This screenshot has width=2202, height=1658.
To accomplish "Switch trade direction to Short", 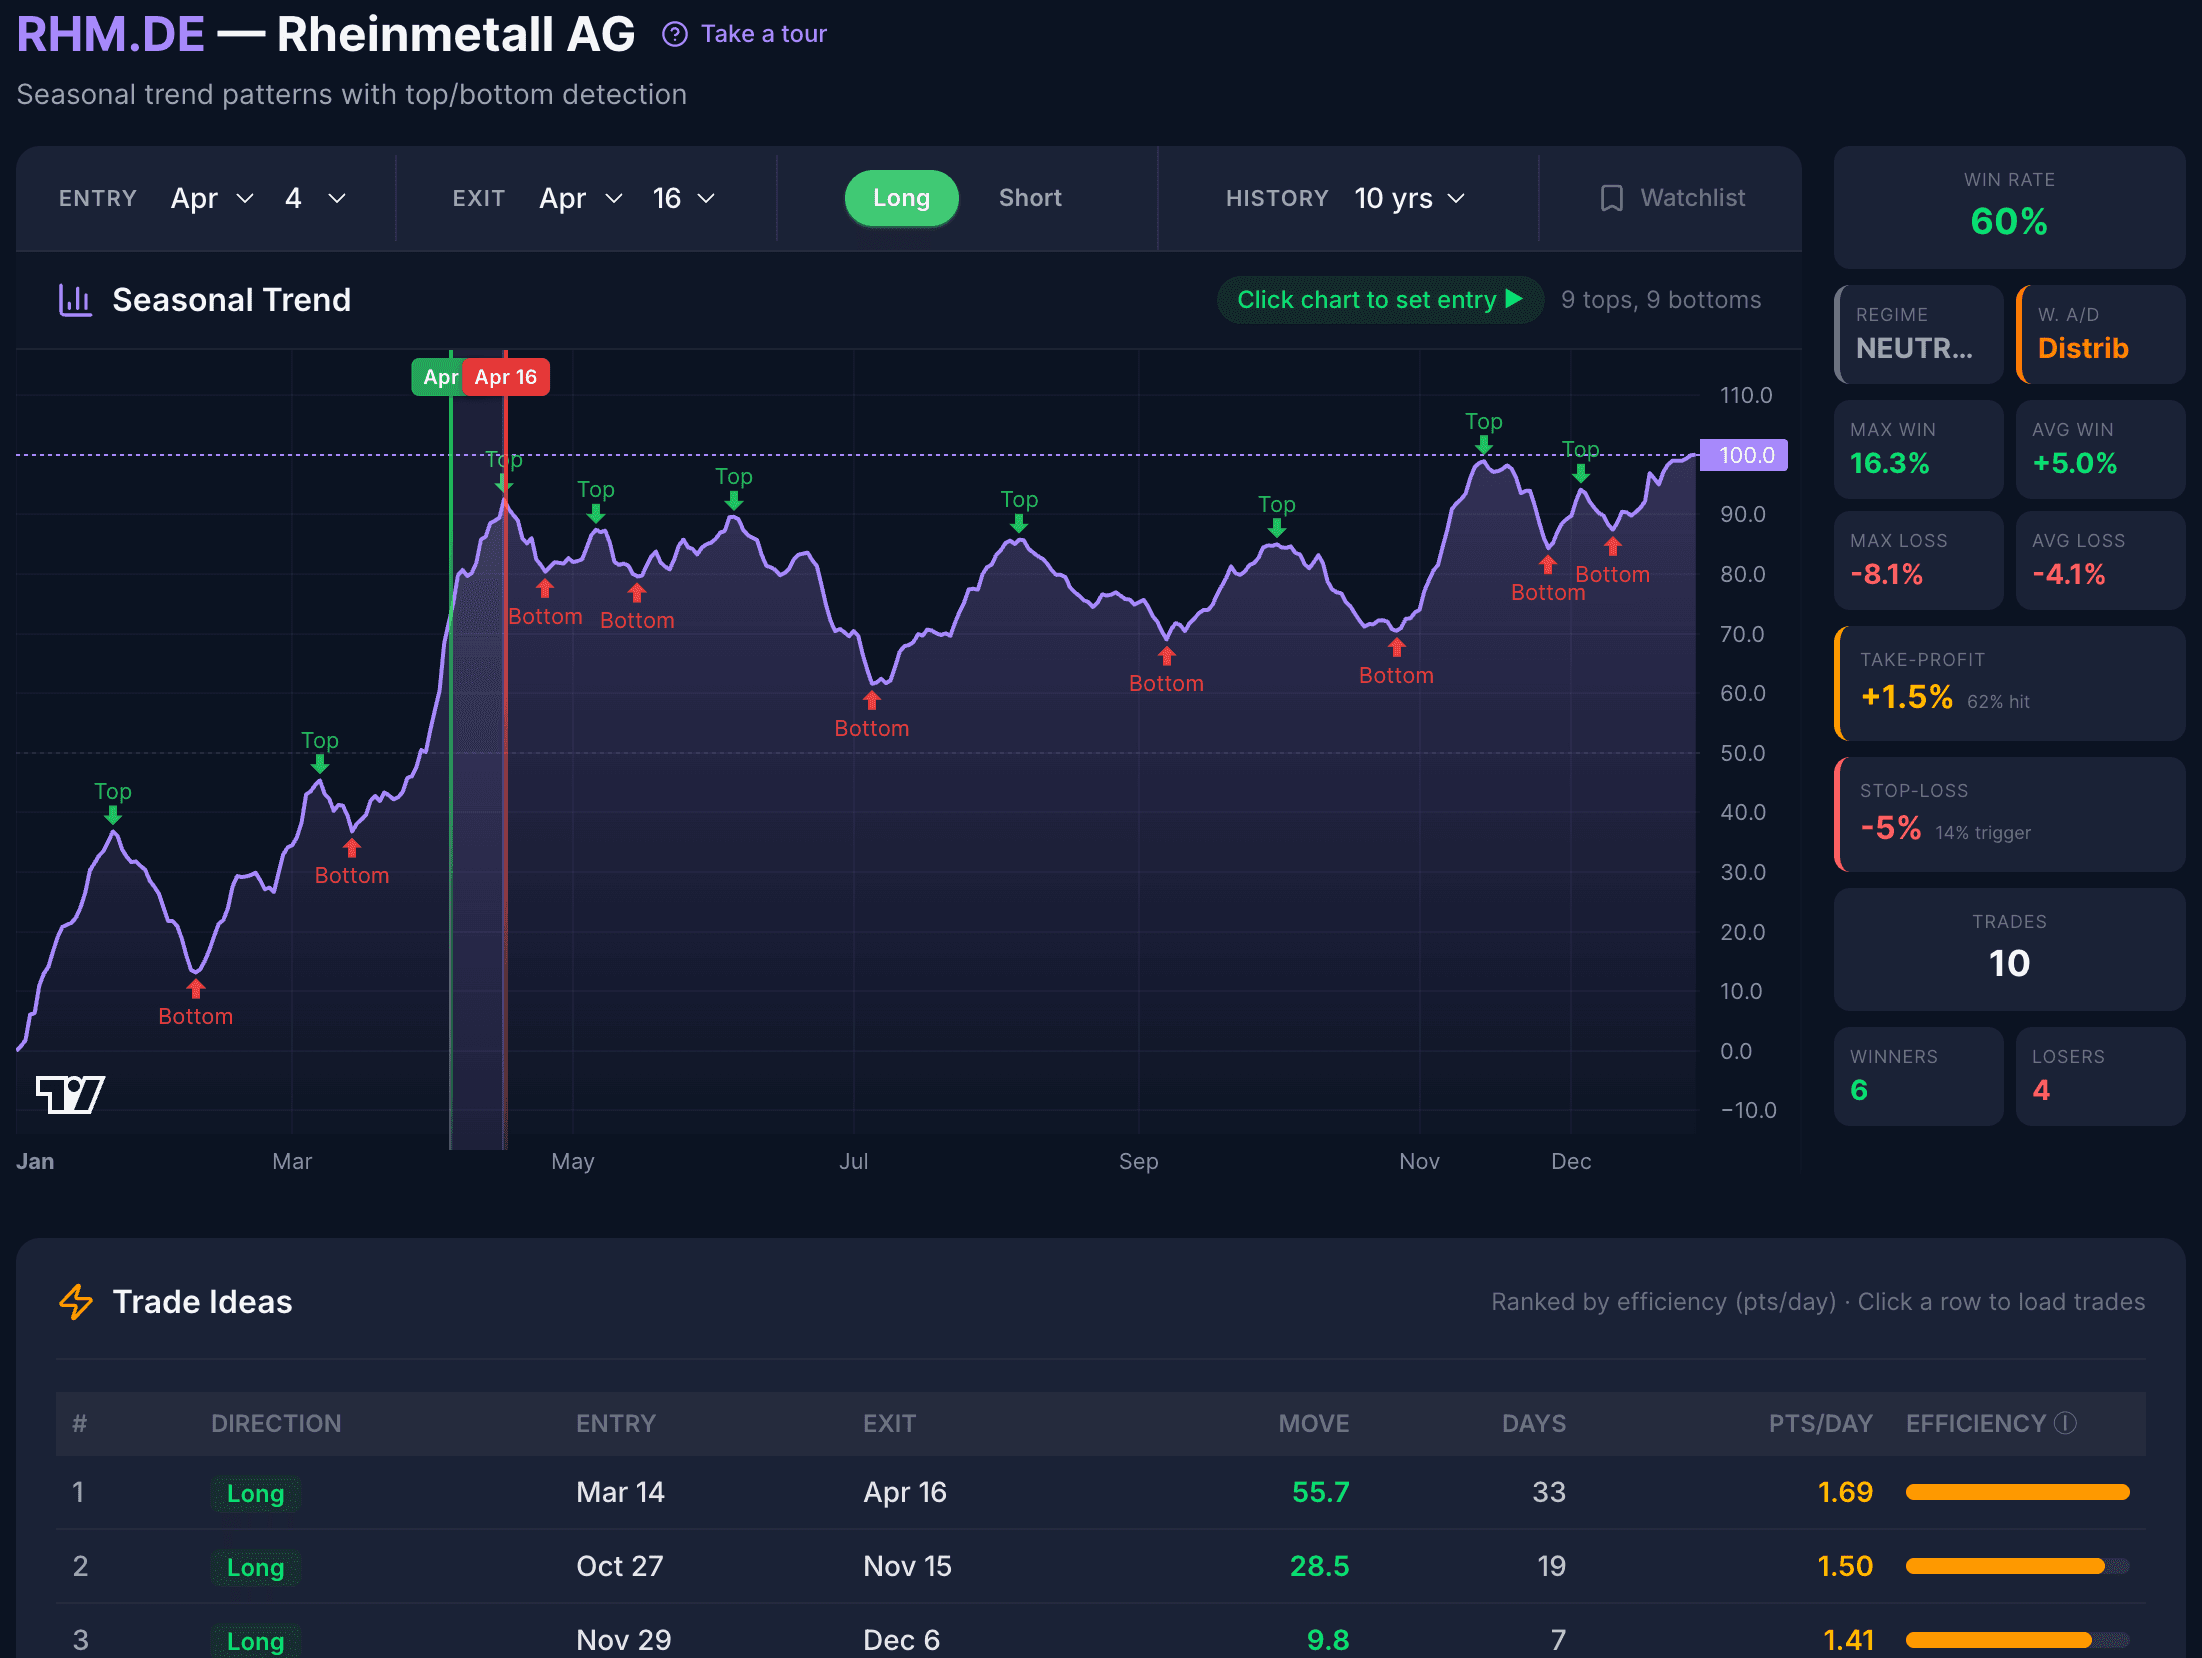I will [x=1029, y=197].
